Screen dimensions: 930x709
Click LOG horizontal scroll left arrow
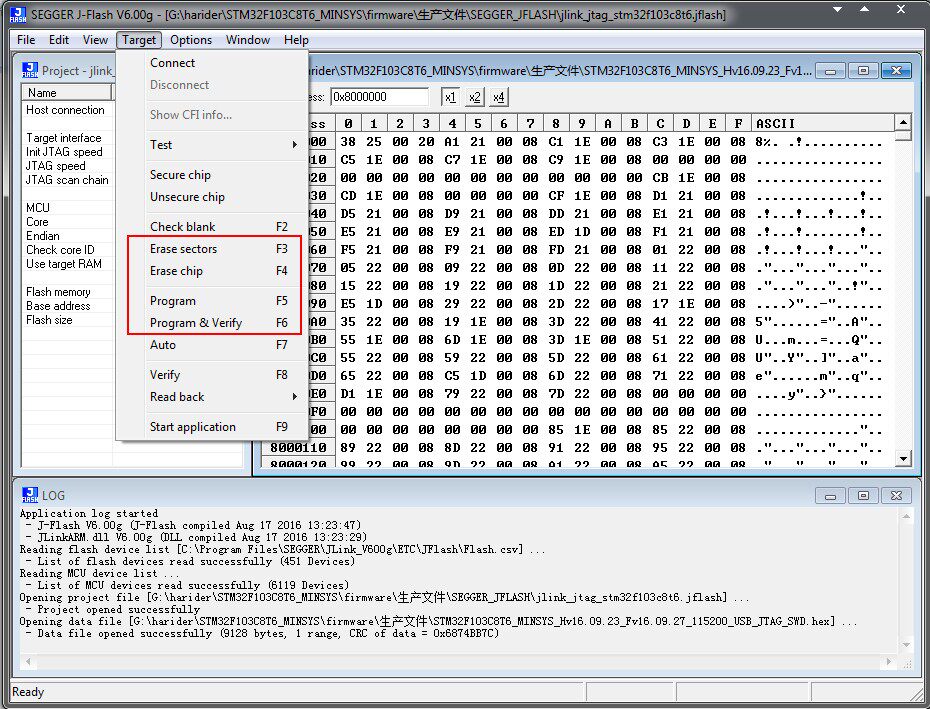click(x=27, y=661)
